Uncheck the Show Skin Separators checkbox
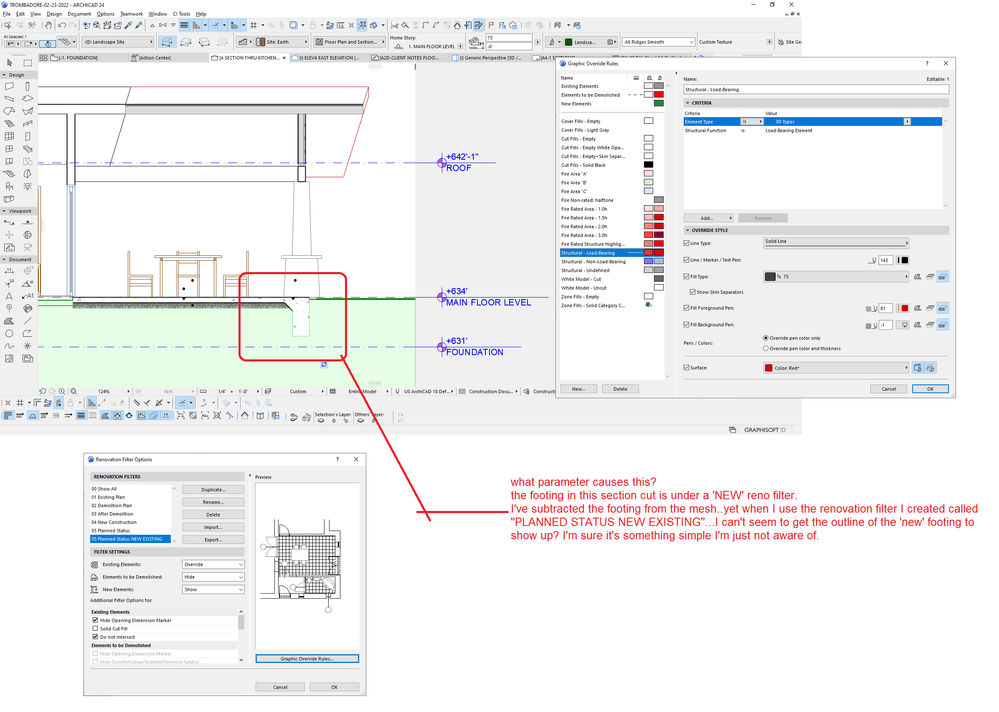 694,292
